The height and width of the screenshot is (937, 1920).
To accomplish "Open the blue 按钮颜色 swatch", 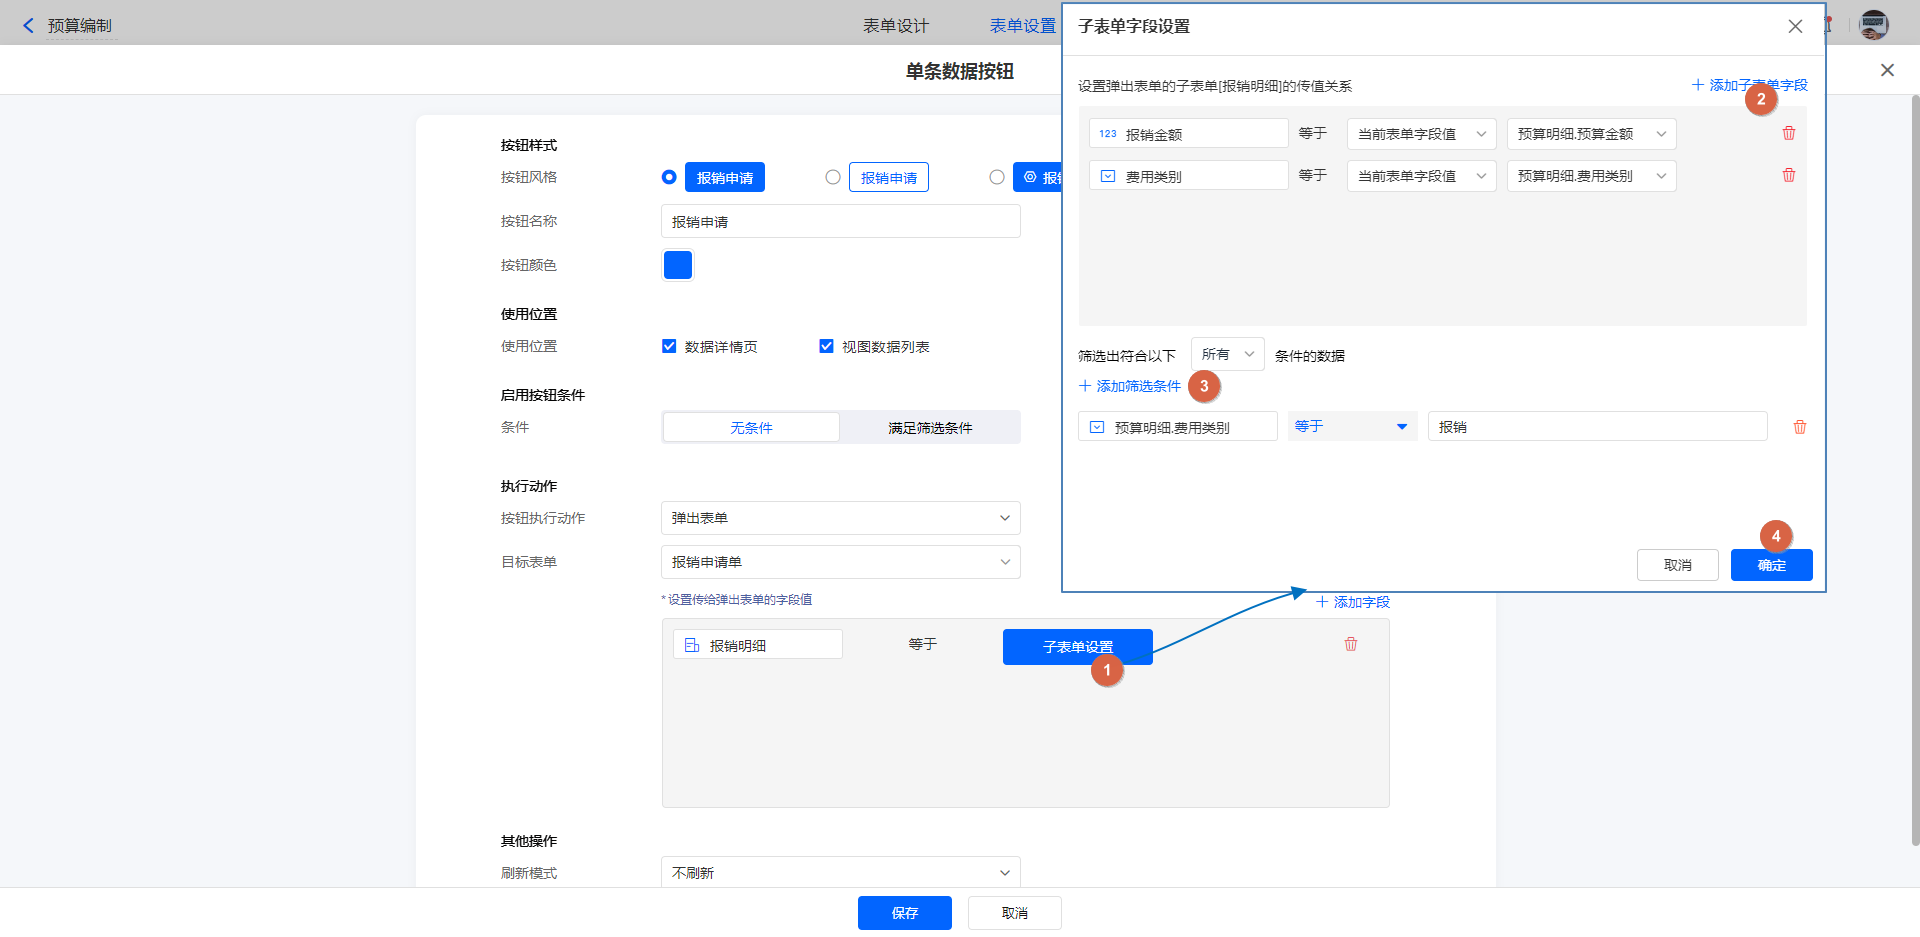I will 678,265.
